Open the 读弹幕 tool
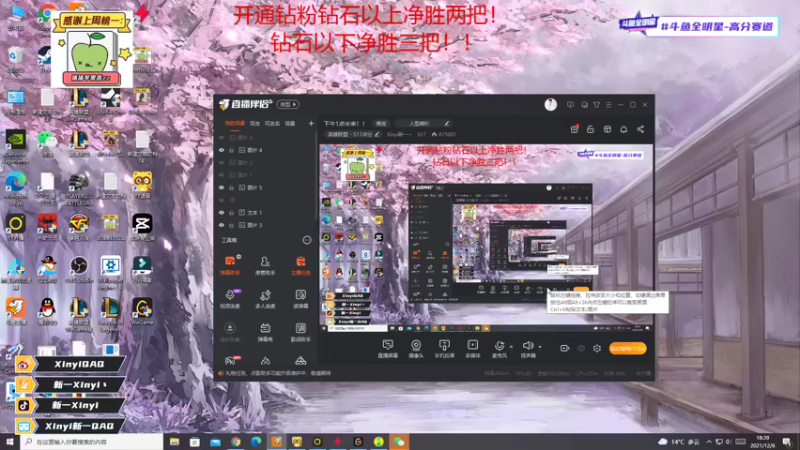Viewport: 800px width, 450px height. point(301,298)
